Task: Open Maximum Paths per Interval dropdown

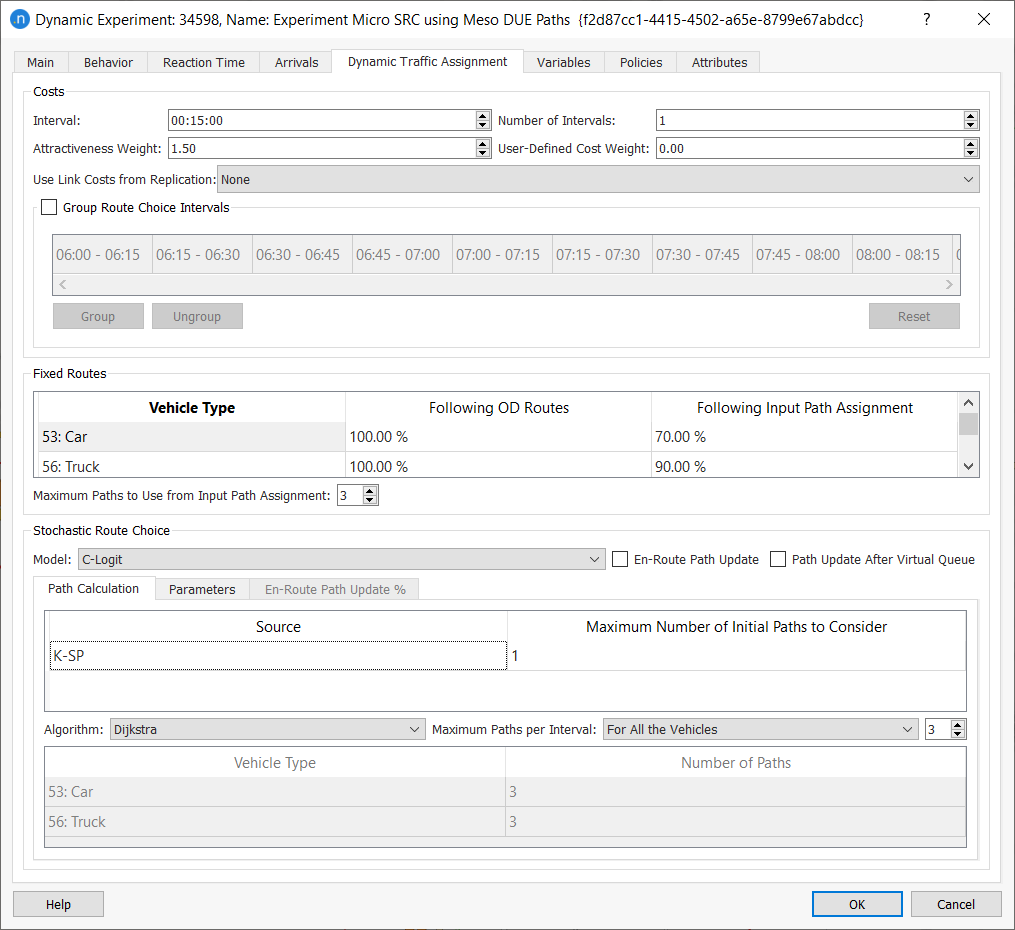Action: (760, 730)
